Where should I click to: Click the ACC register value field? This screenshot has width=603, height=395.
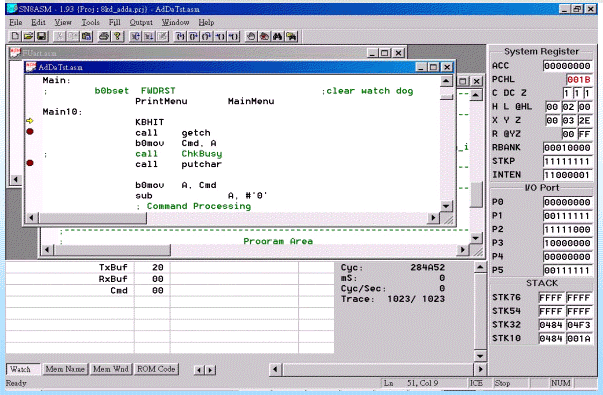(567, 66)
